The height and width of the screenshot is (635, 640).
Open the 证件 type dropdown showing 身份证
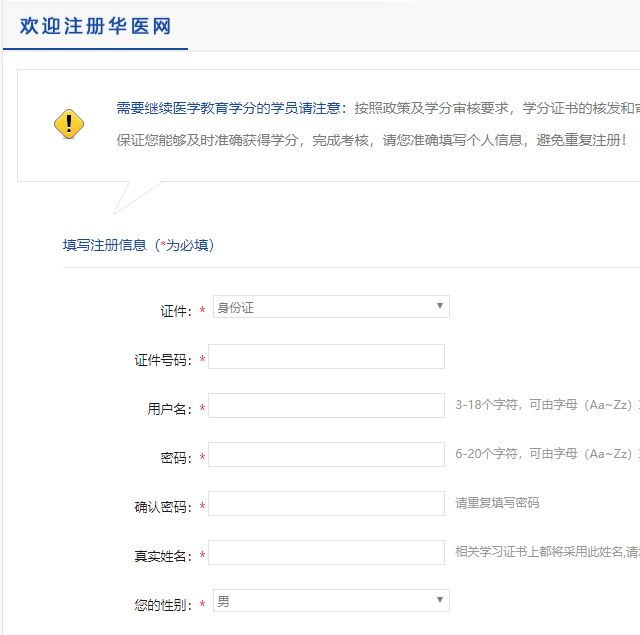pyautogui.click(x=330, y=307)
